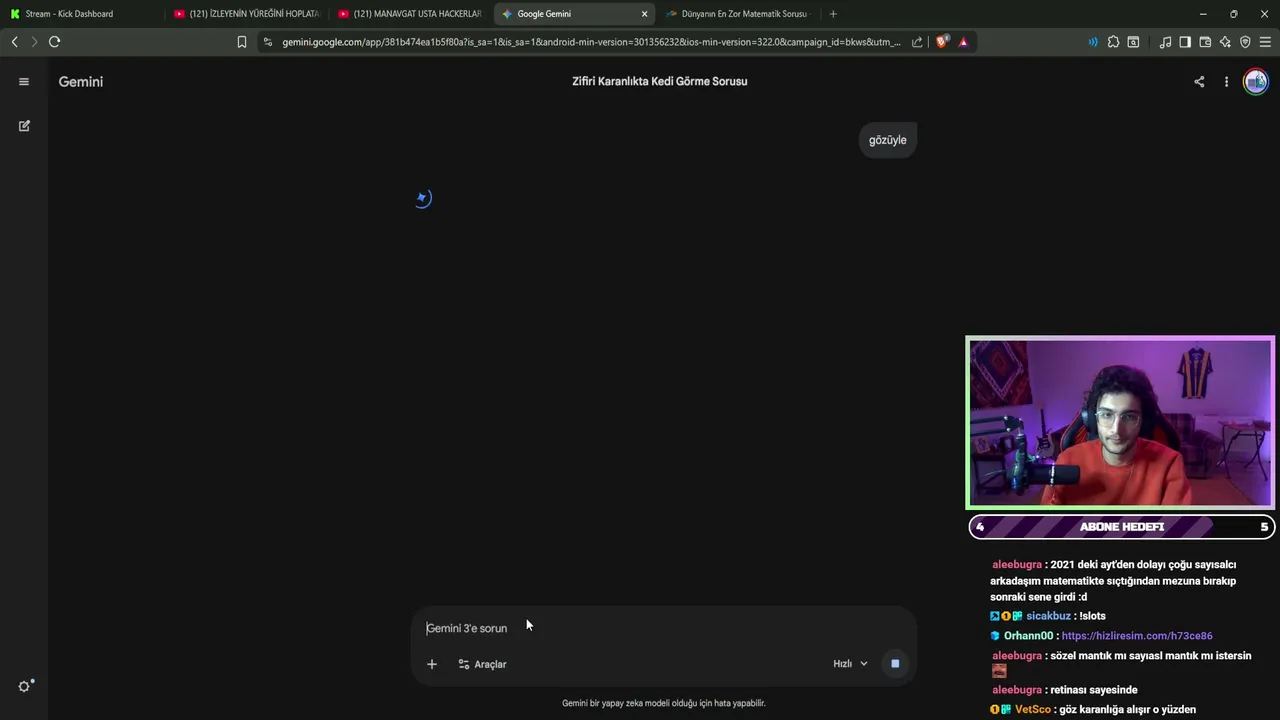Viewport: 1280px width, 720px height.
Task: Stop the response generation
Action: [x=895, y=663]
